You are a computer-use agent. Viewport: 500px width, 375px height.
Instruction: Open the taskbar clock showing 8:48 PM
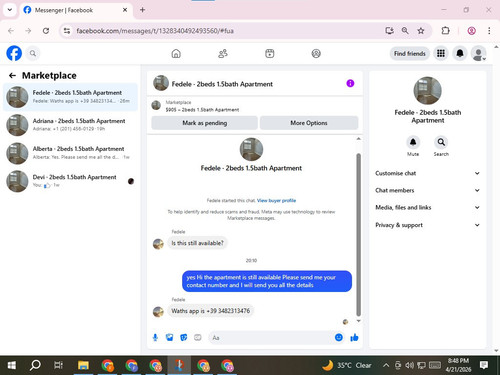458,365
